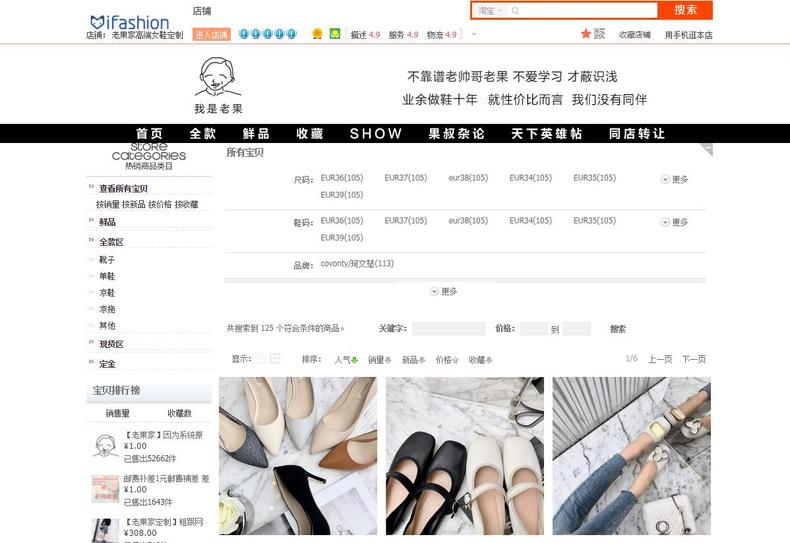Click the 关键字 keyword input field
This screenshot has width=790, height=543.
(448, 329)
